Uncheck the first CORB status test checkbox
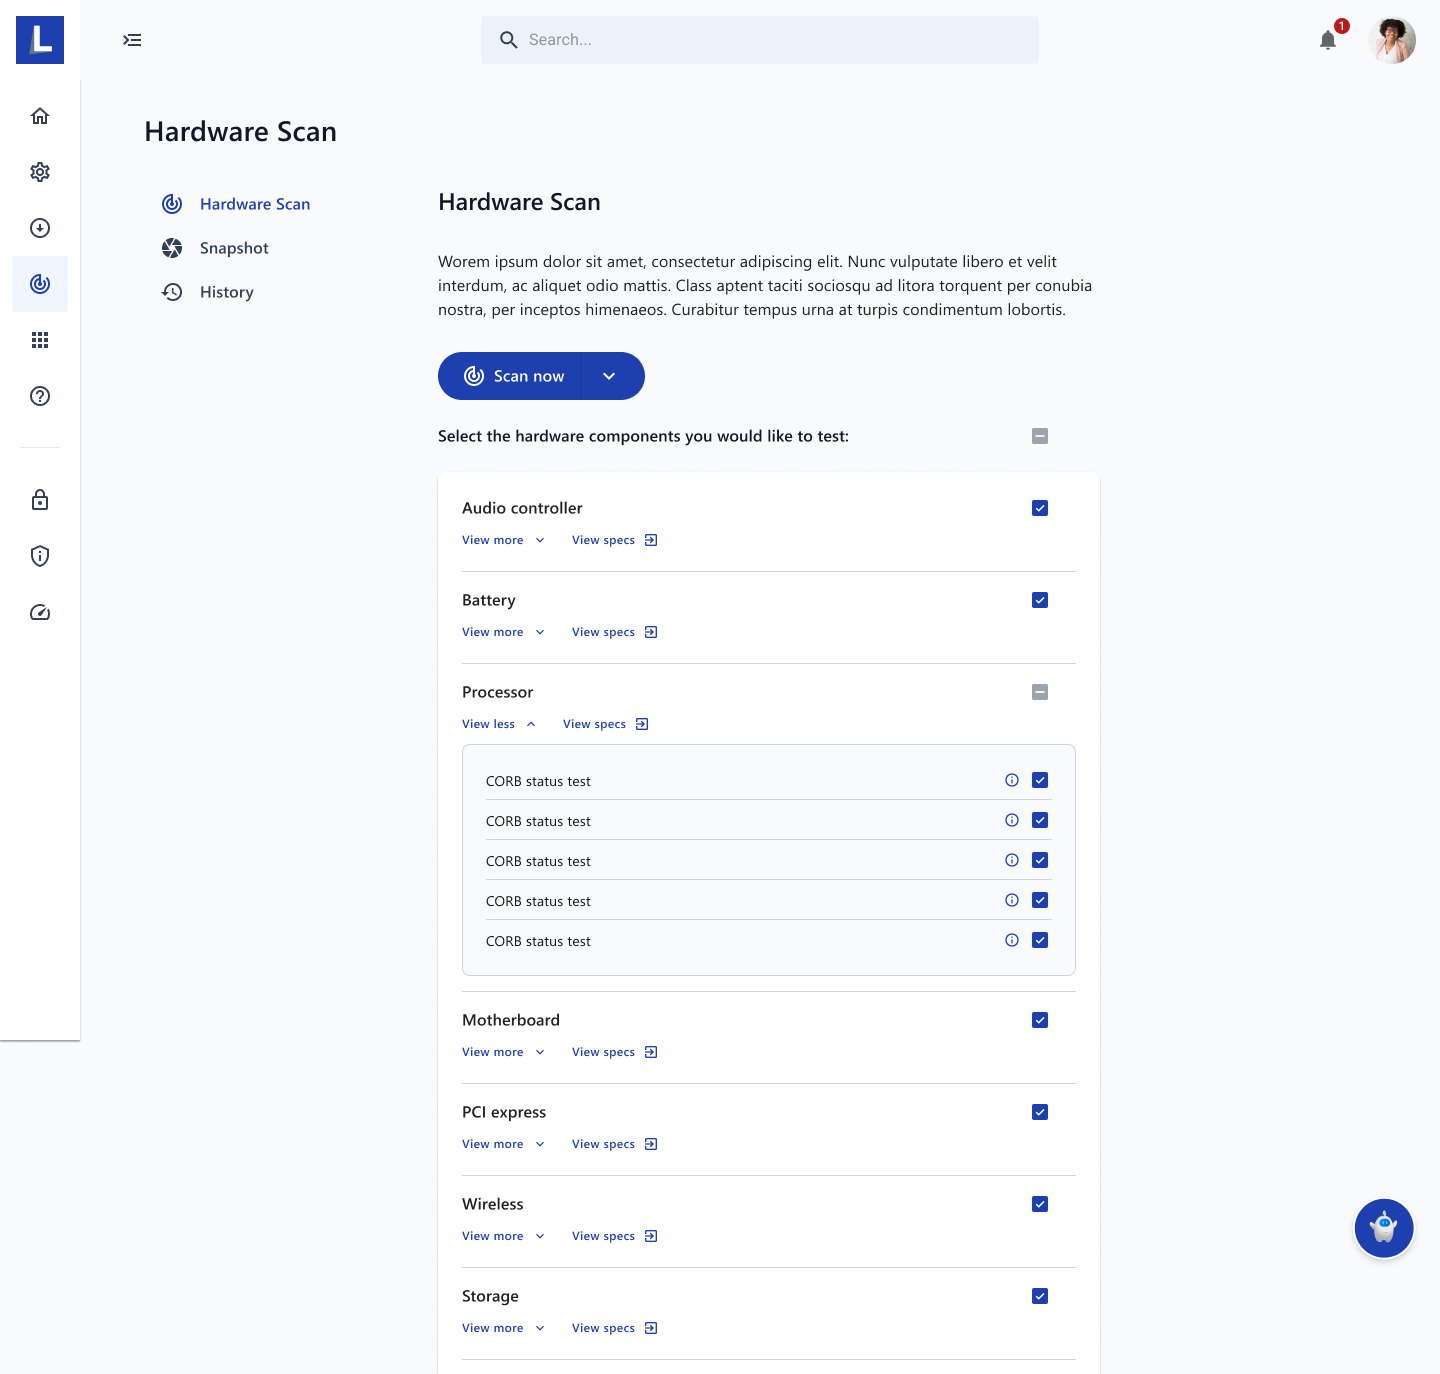The height and width of the screenshot is (1374, 1440). 1040,780
